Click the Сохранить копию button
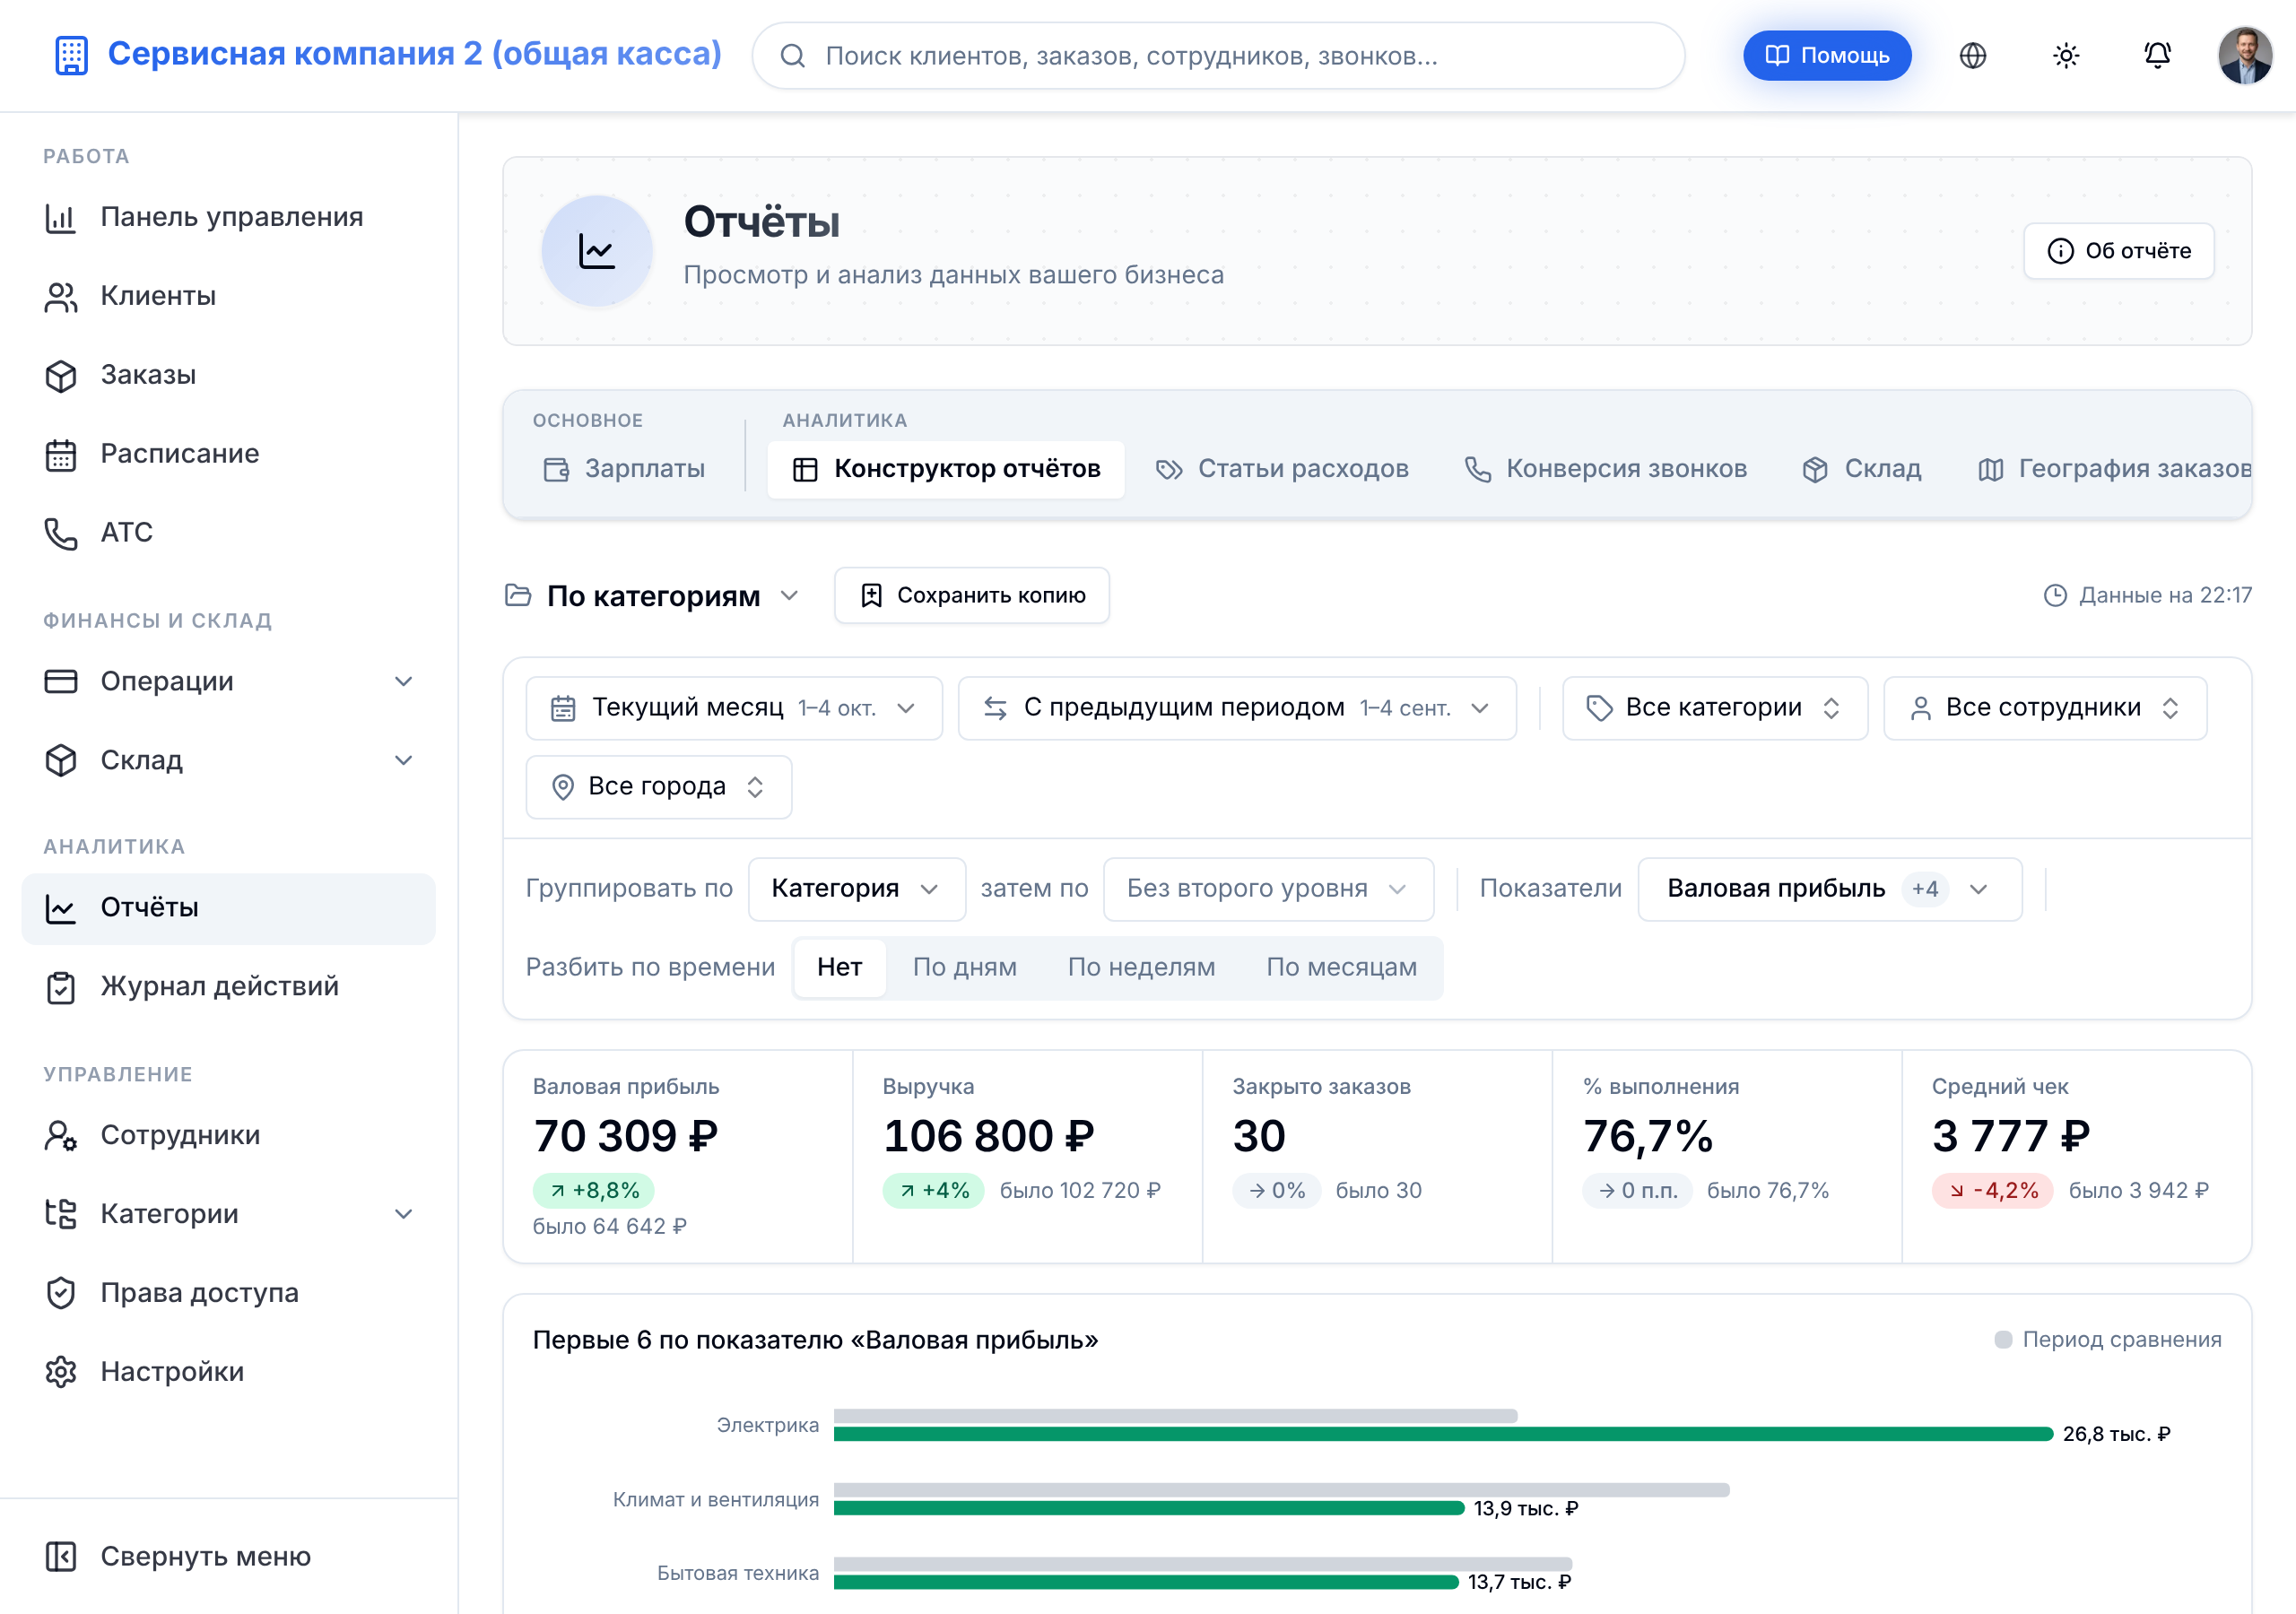Screen dimensions: 2296x1614 [972, 596]
